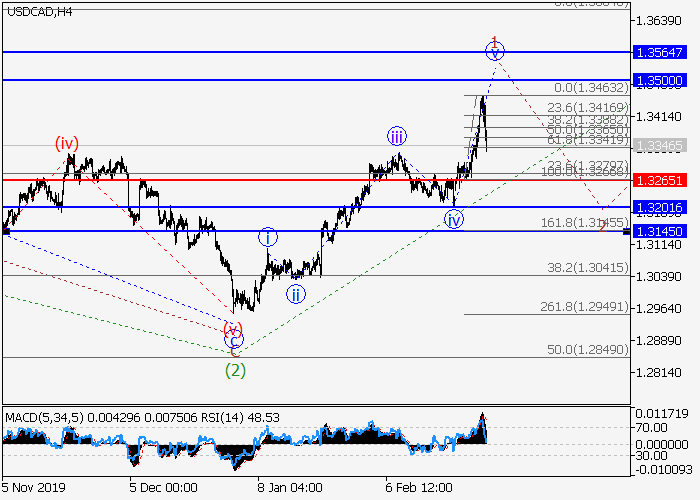
Task: Select the red (iv) wave label
Action: click(67, 144)
